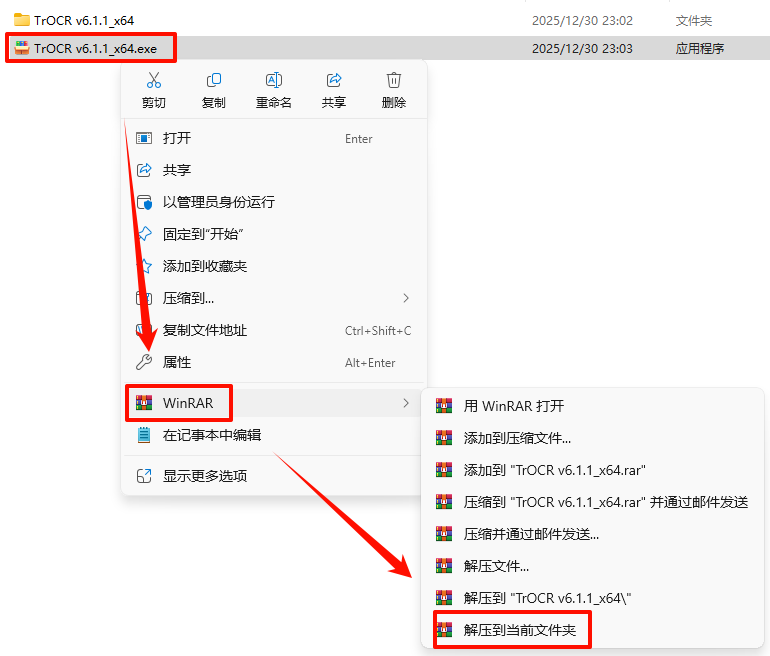770x656 pixels.
Task: Expand the WinRAR submenu arrow
Action: [406, 403]
